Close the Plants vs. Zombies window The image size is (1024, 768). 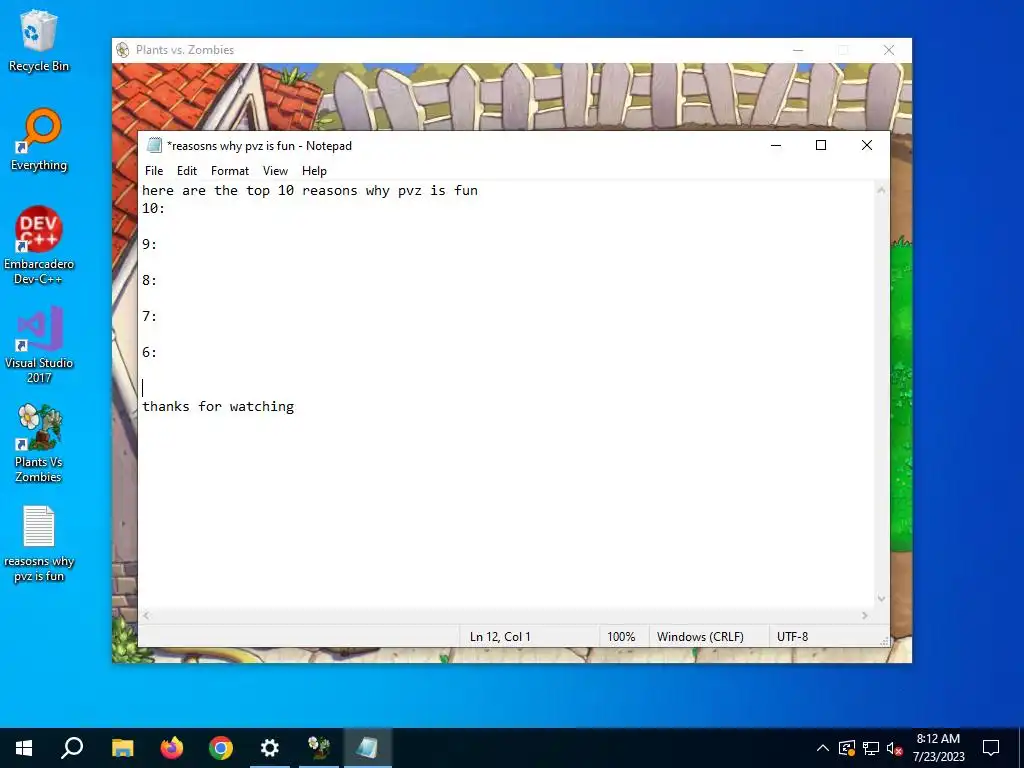[x=889, y=50]
